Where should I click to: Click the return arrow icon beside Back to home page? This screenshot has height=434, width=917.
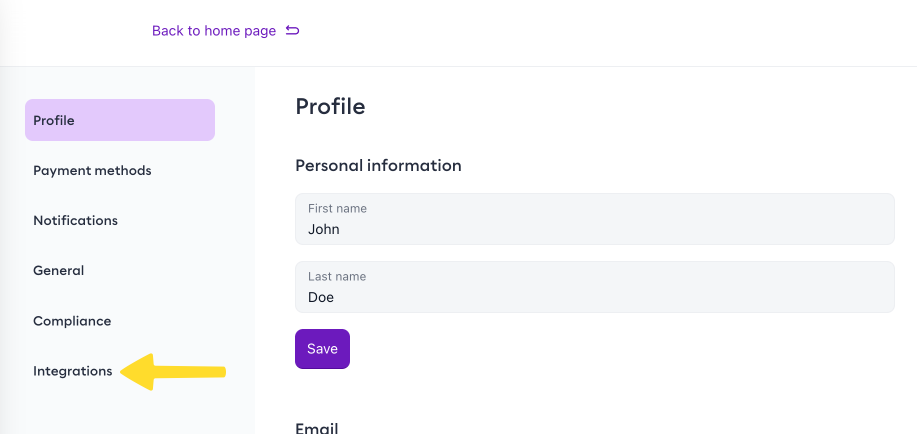[x=293, y=31]
